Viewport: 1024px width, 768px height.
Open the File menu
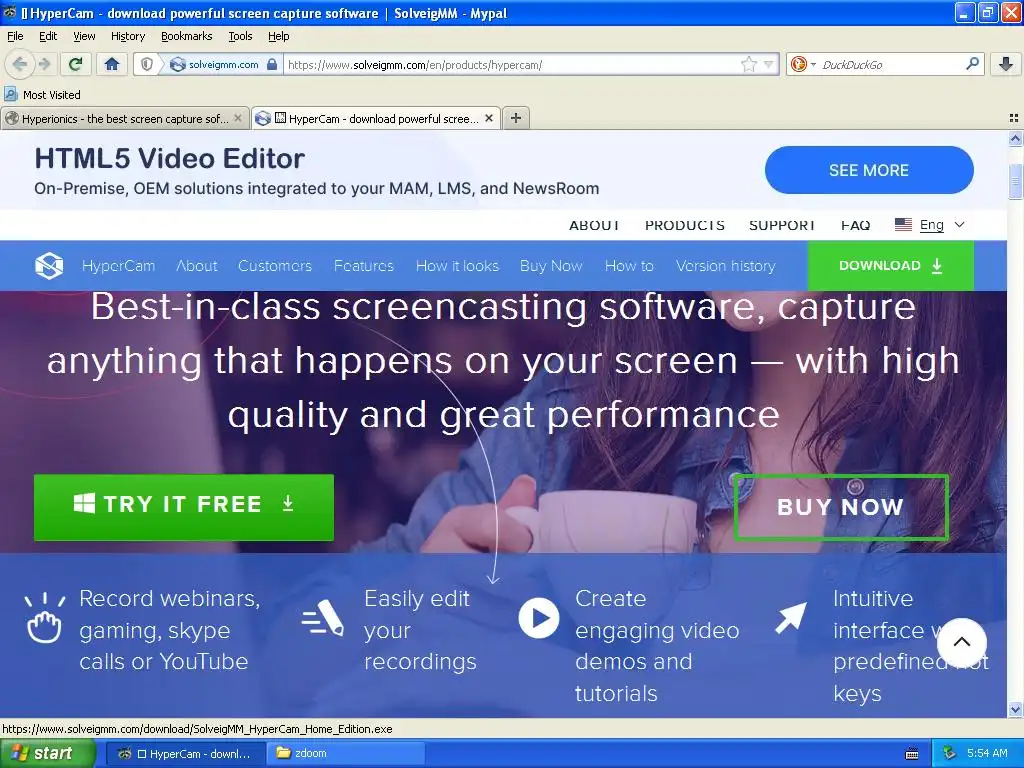tap(15, 36)
